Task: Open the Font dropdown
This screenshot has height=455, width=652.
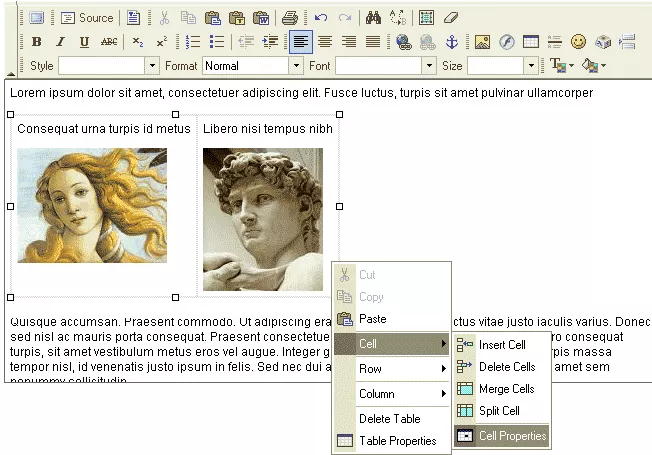Action: pyautogui.click(x=386, y=66)
